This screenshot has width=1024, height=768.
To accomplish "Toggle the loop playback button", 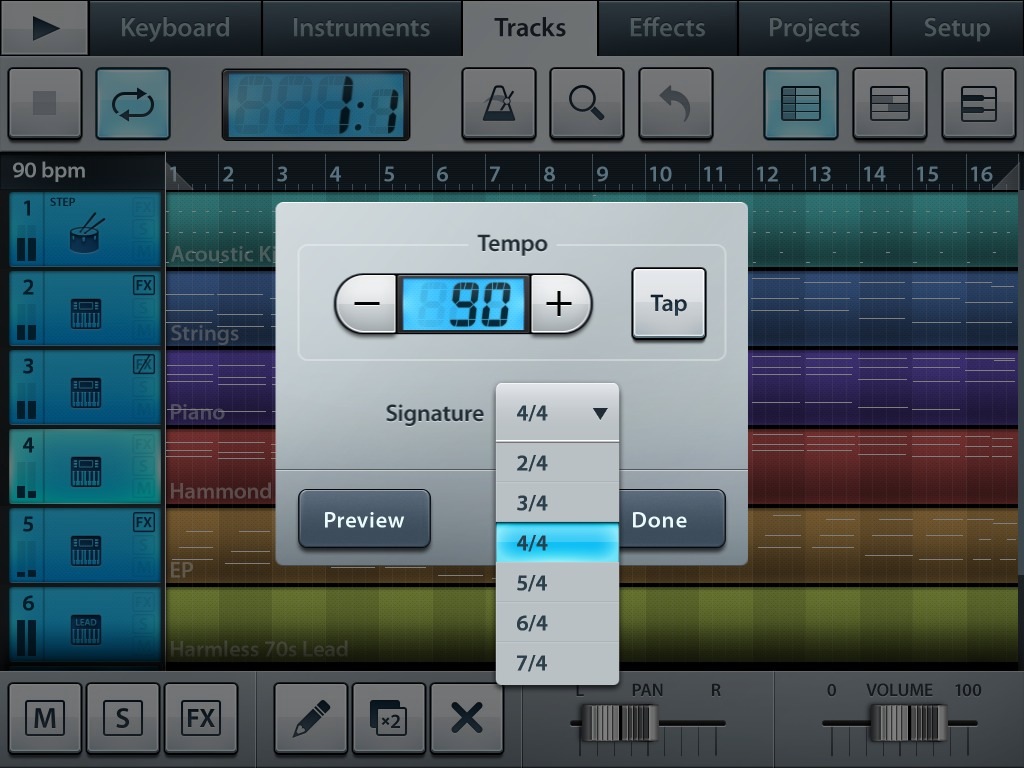I will pyautogui.click(x=133, y=103).
